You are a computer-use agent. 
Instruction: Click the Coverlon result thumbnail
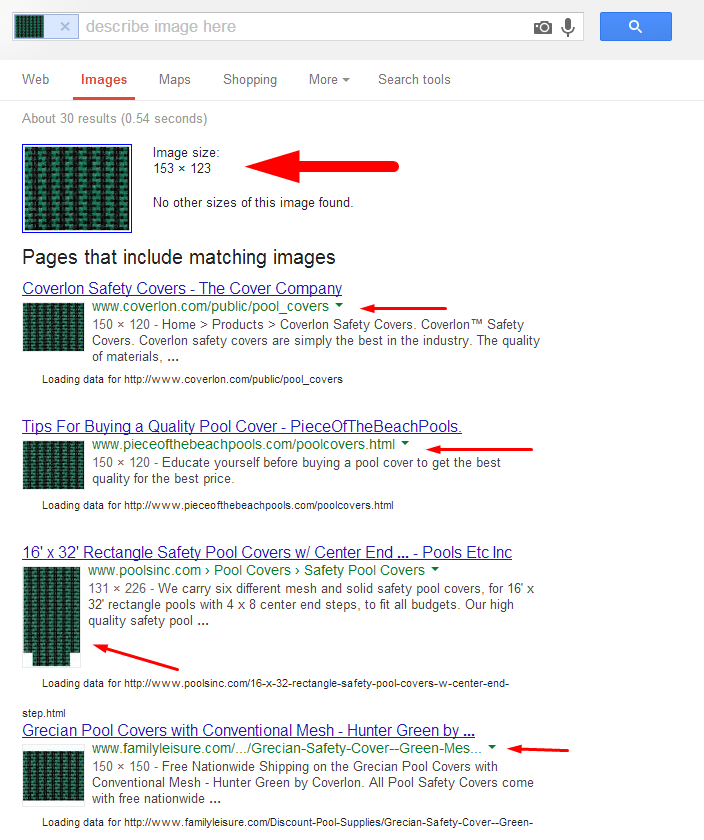click(53, 327)
